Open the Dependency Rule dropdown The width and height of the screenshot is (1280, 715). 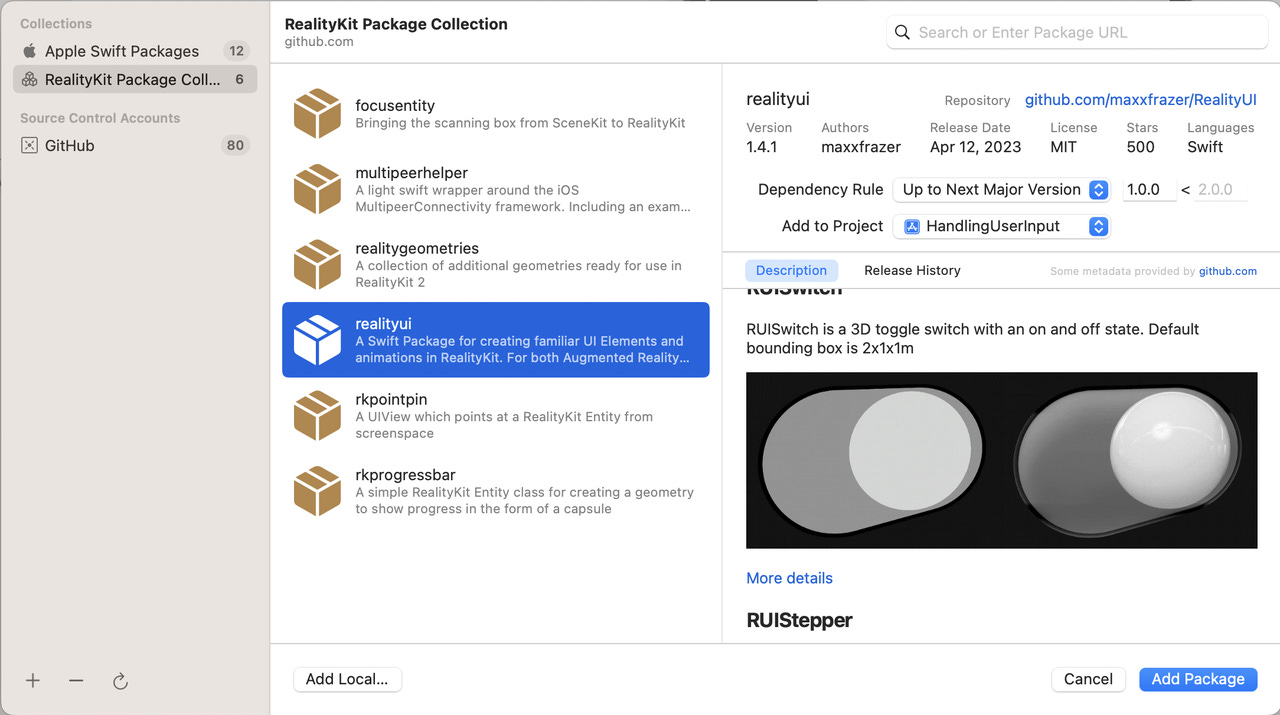(1001, 189)
